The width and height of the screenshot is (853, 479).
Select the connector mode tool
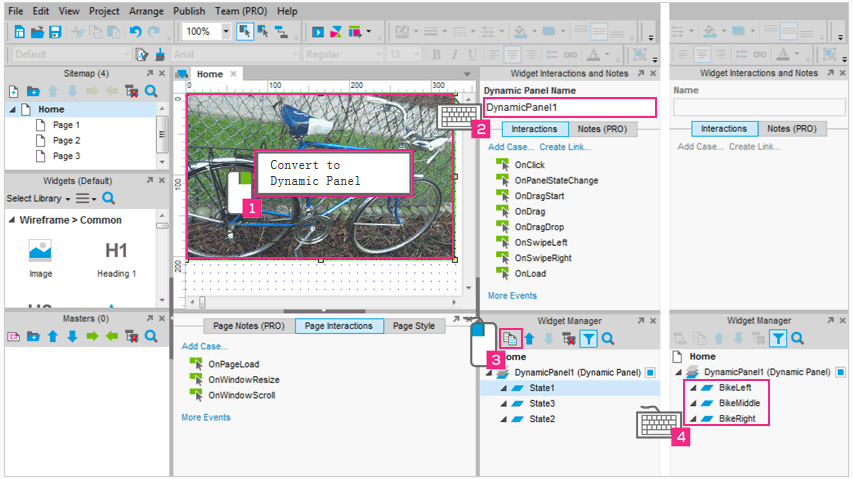pos(282,32)
